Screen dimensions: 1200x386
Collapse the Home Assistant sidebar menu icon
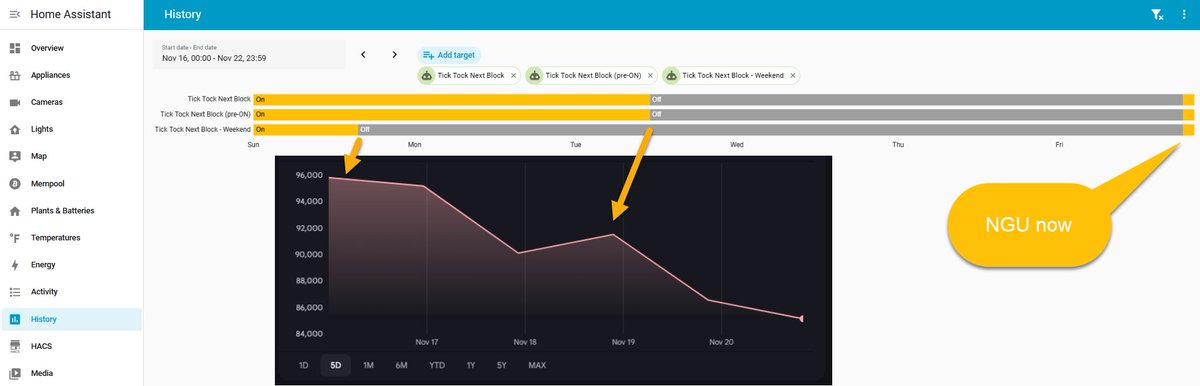pyautogui.click(x=15, y=15)
